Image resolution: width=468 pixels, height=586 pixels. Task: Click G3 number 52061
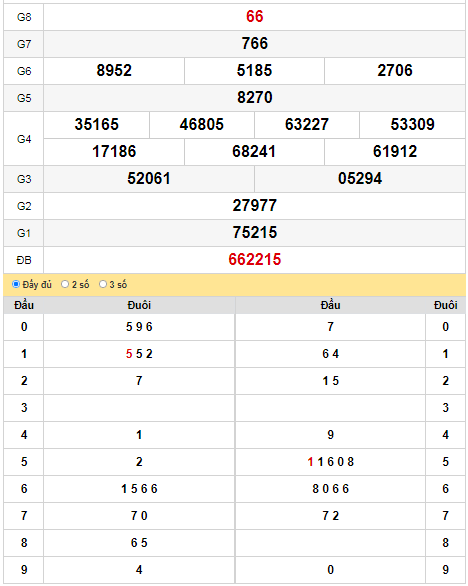point(149,179)
